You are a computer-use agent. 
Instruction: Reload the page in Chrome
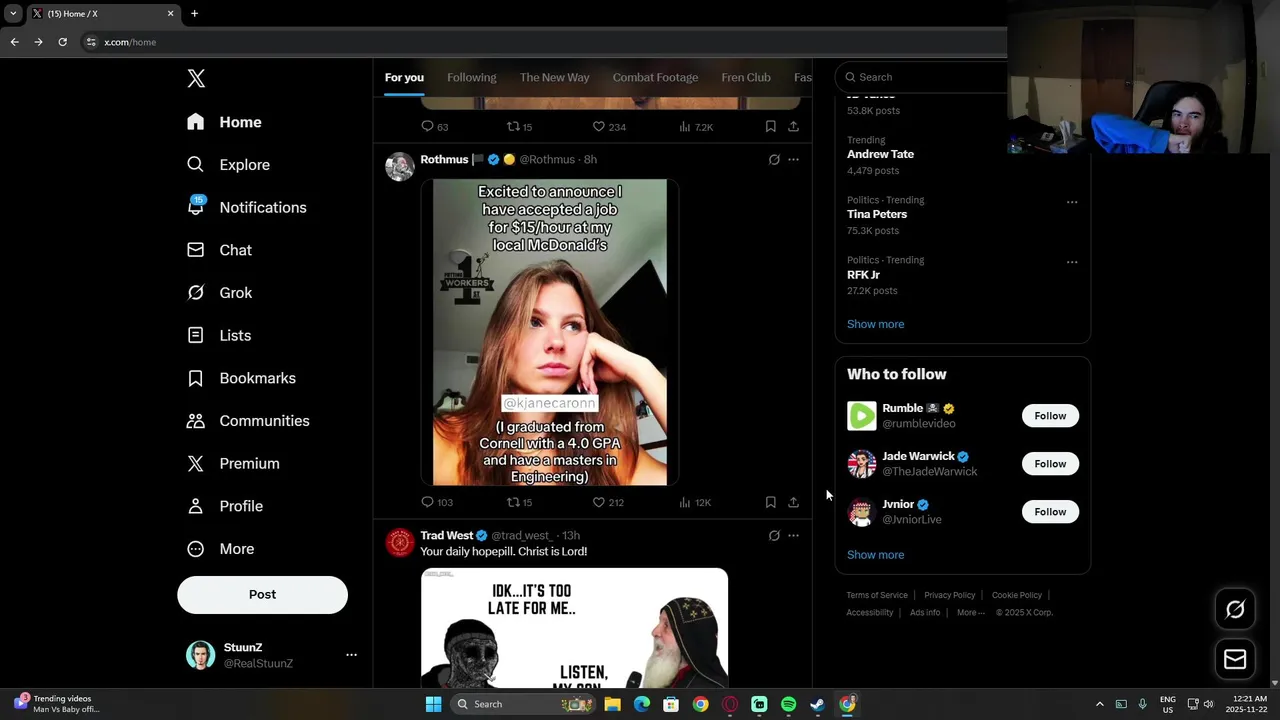tap(62, 42)
